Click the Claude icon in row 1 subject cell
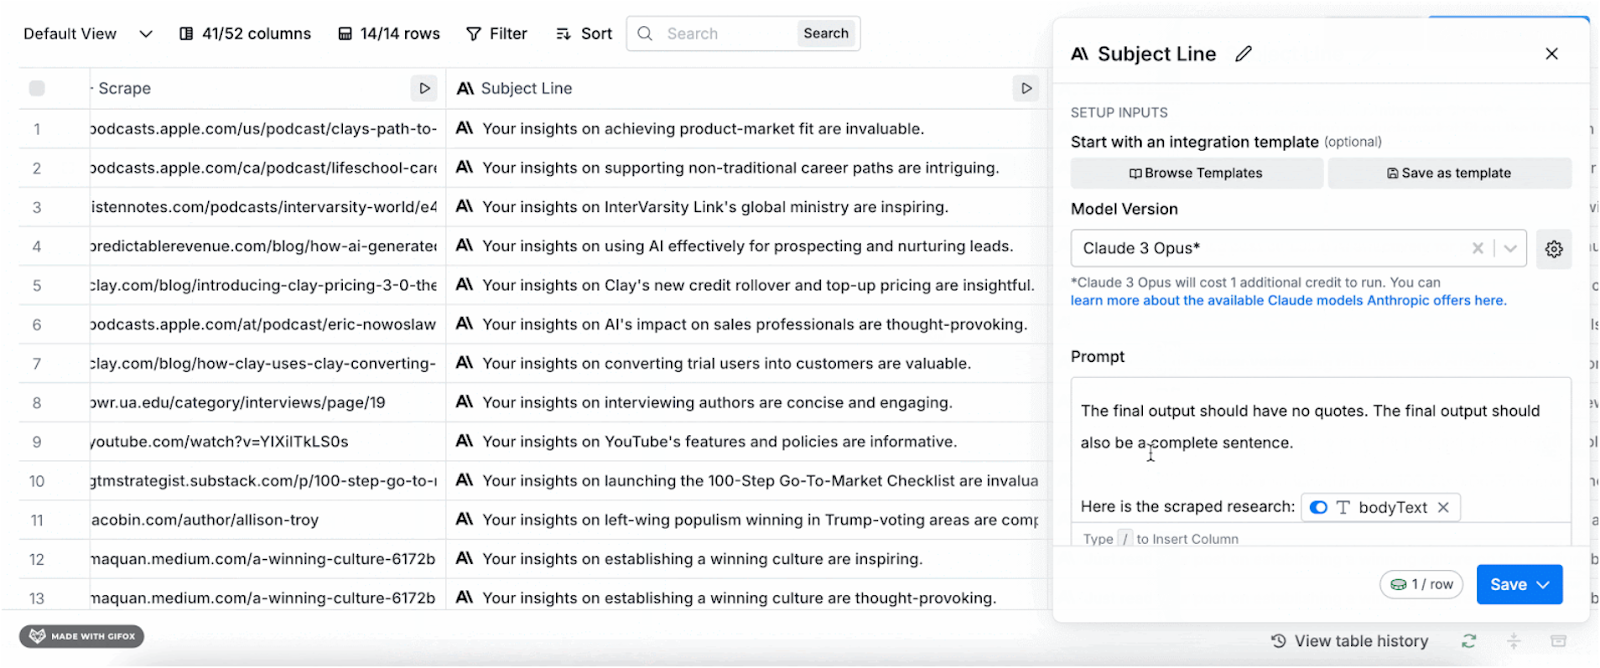The height and width of the screenshot is (668, 1600). [x=464, y=128]
